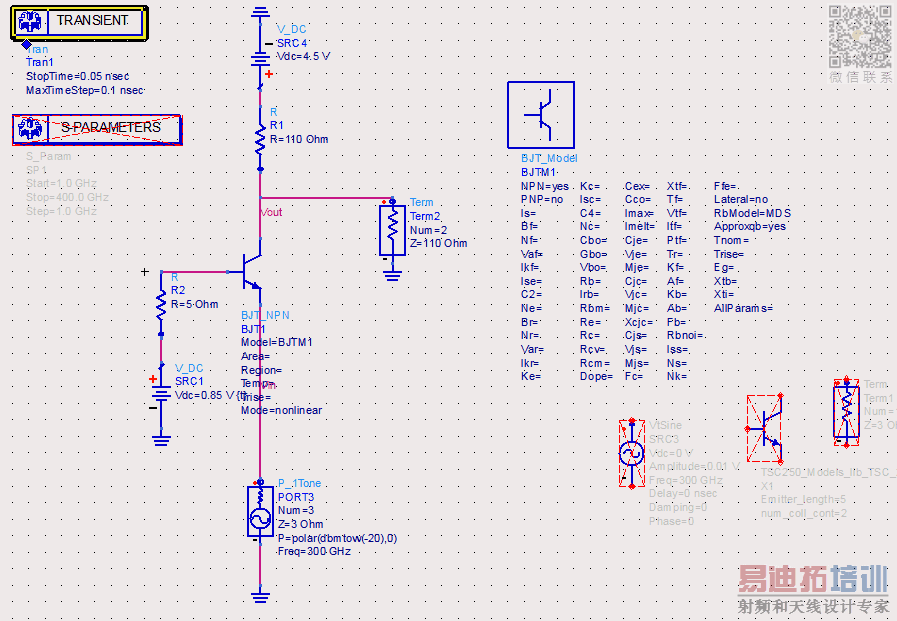Click the Mode=nonlinear parameter text
897x621 pixels.
coord(281,410)
